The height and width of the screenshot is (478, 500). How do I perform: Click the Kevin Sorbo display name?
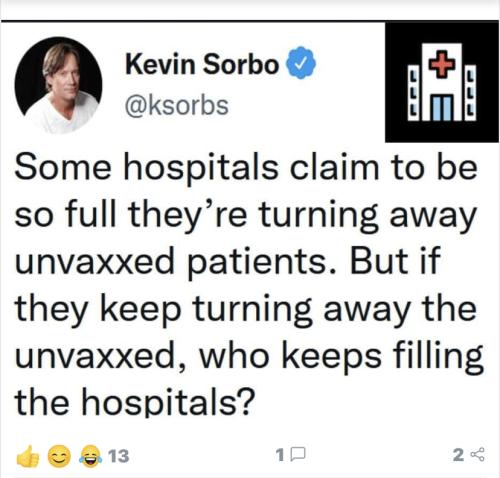tap(202, 64)
